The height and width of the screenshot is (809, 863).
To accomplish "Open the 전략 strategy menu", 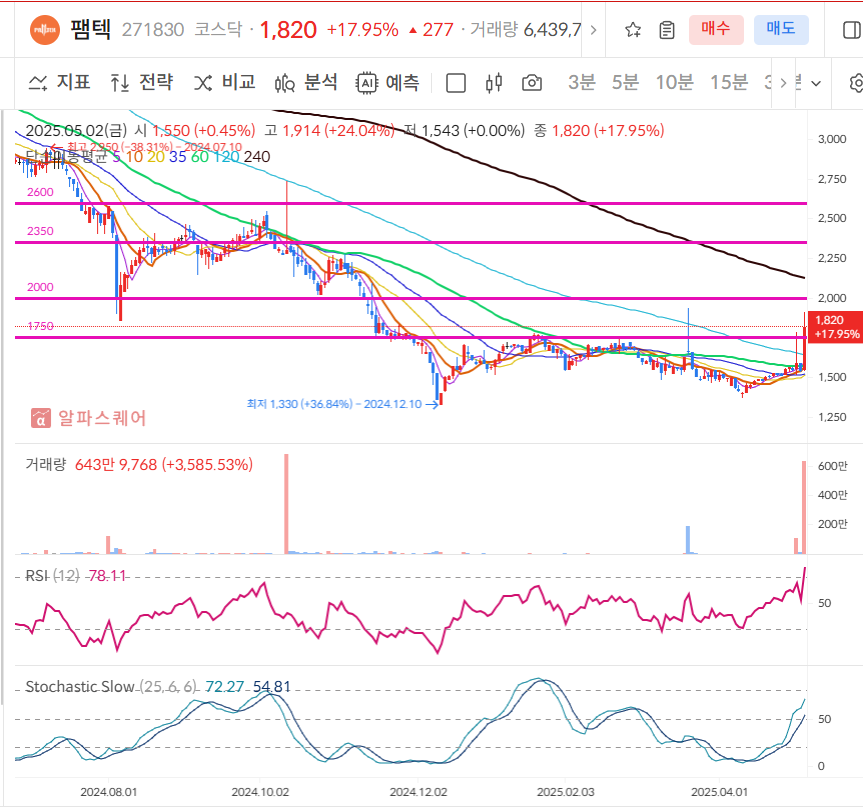I will (x=141, y=83).
